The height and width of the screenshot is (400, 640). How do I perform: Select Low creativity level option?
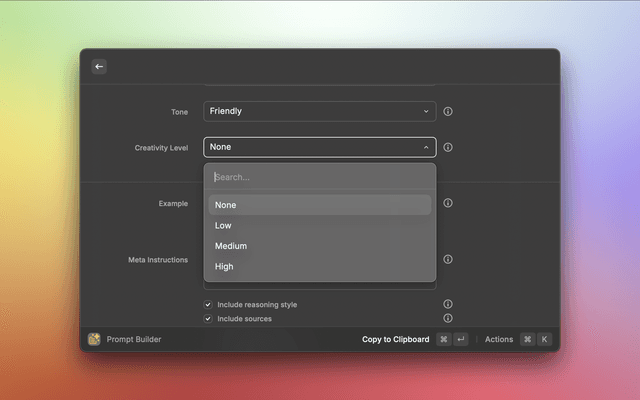tap(319, 226)
